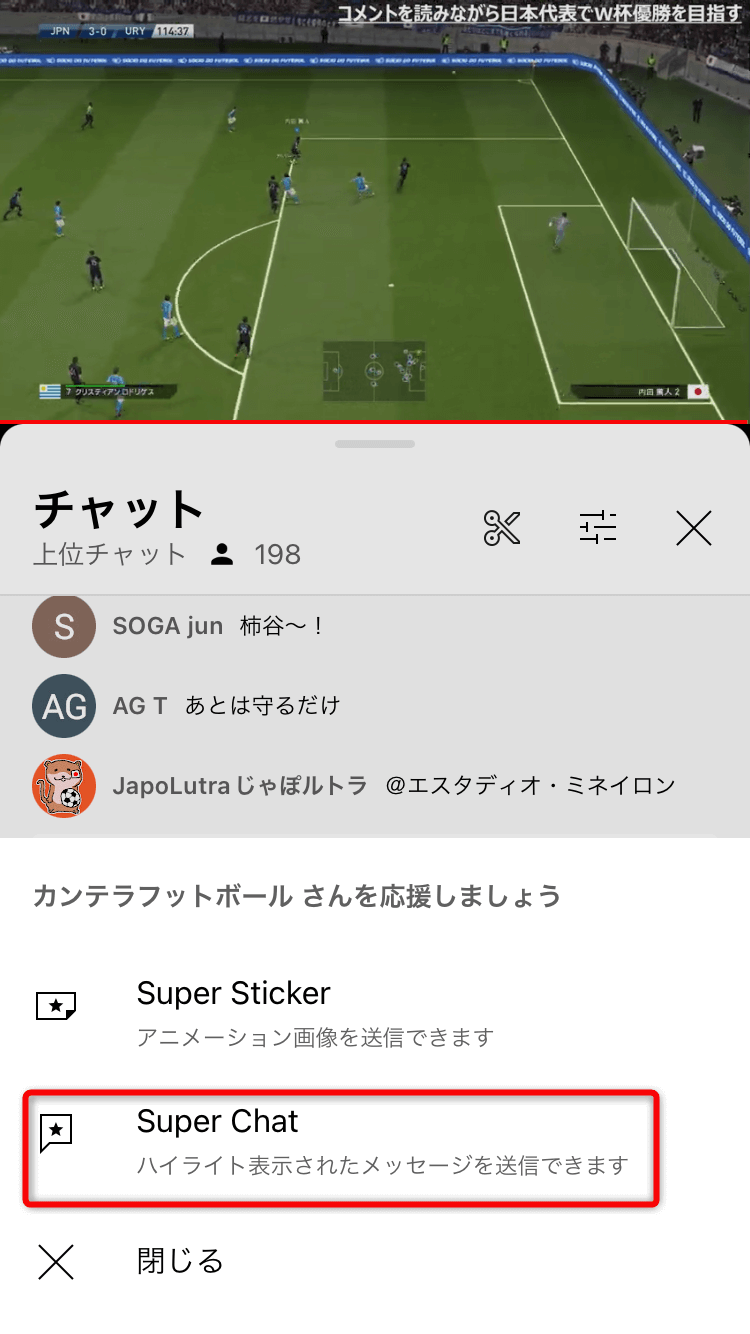Image resolution: width=750 pixels, height=1334 pixels.
Task: Tap the soccer game video player
Action: (375, 210)
